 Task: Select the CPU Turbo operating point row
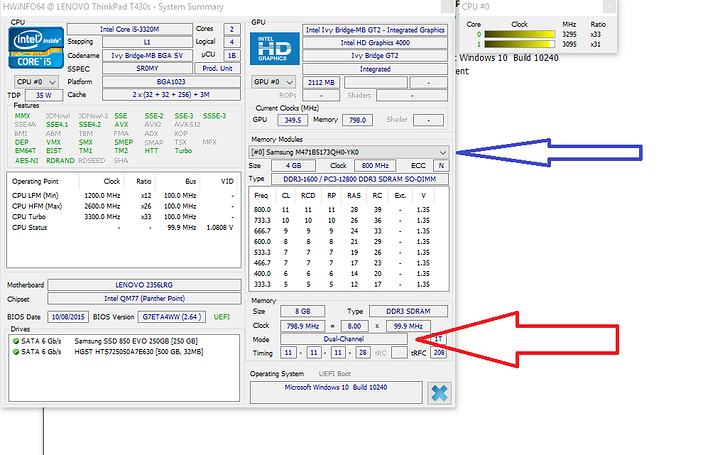pyautogui.click(x=122, y=216)
